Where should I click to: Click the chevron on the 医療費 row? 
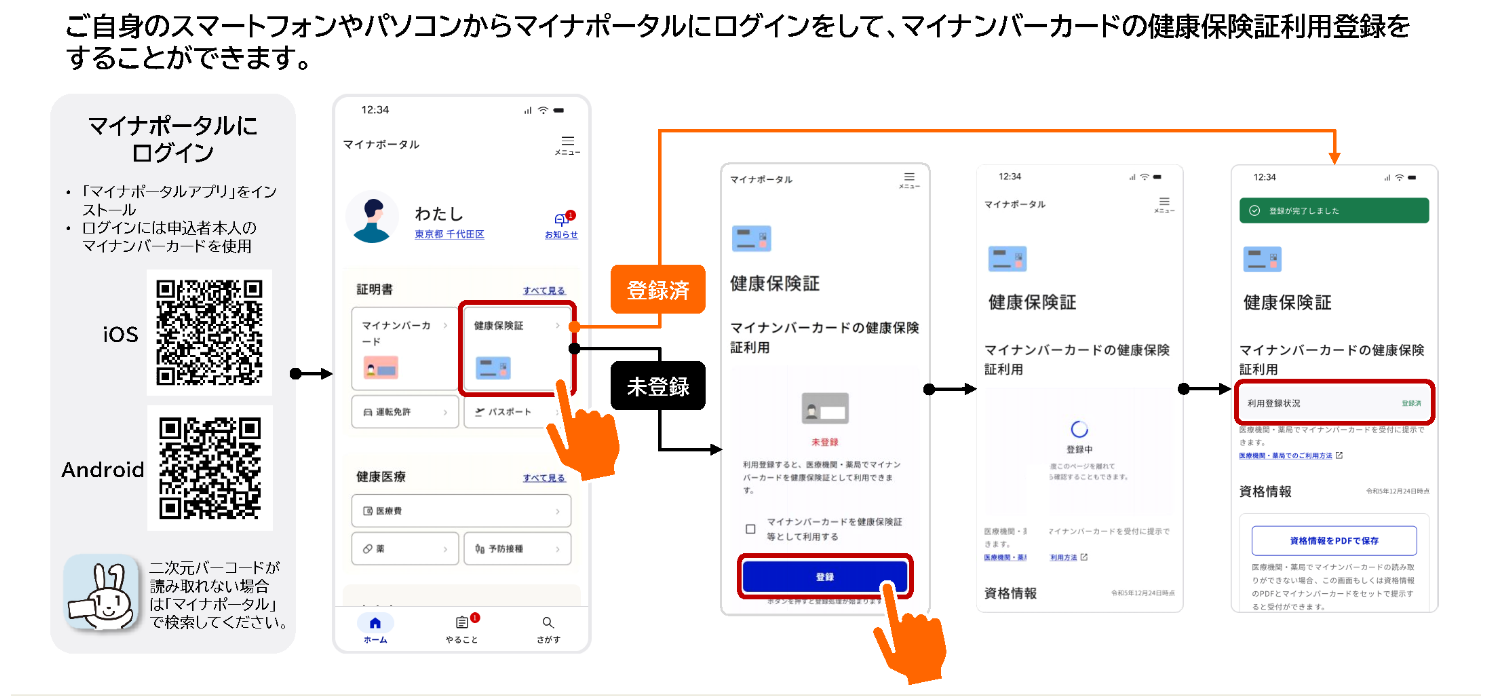[x=558, y=510]
